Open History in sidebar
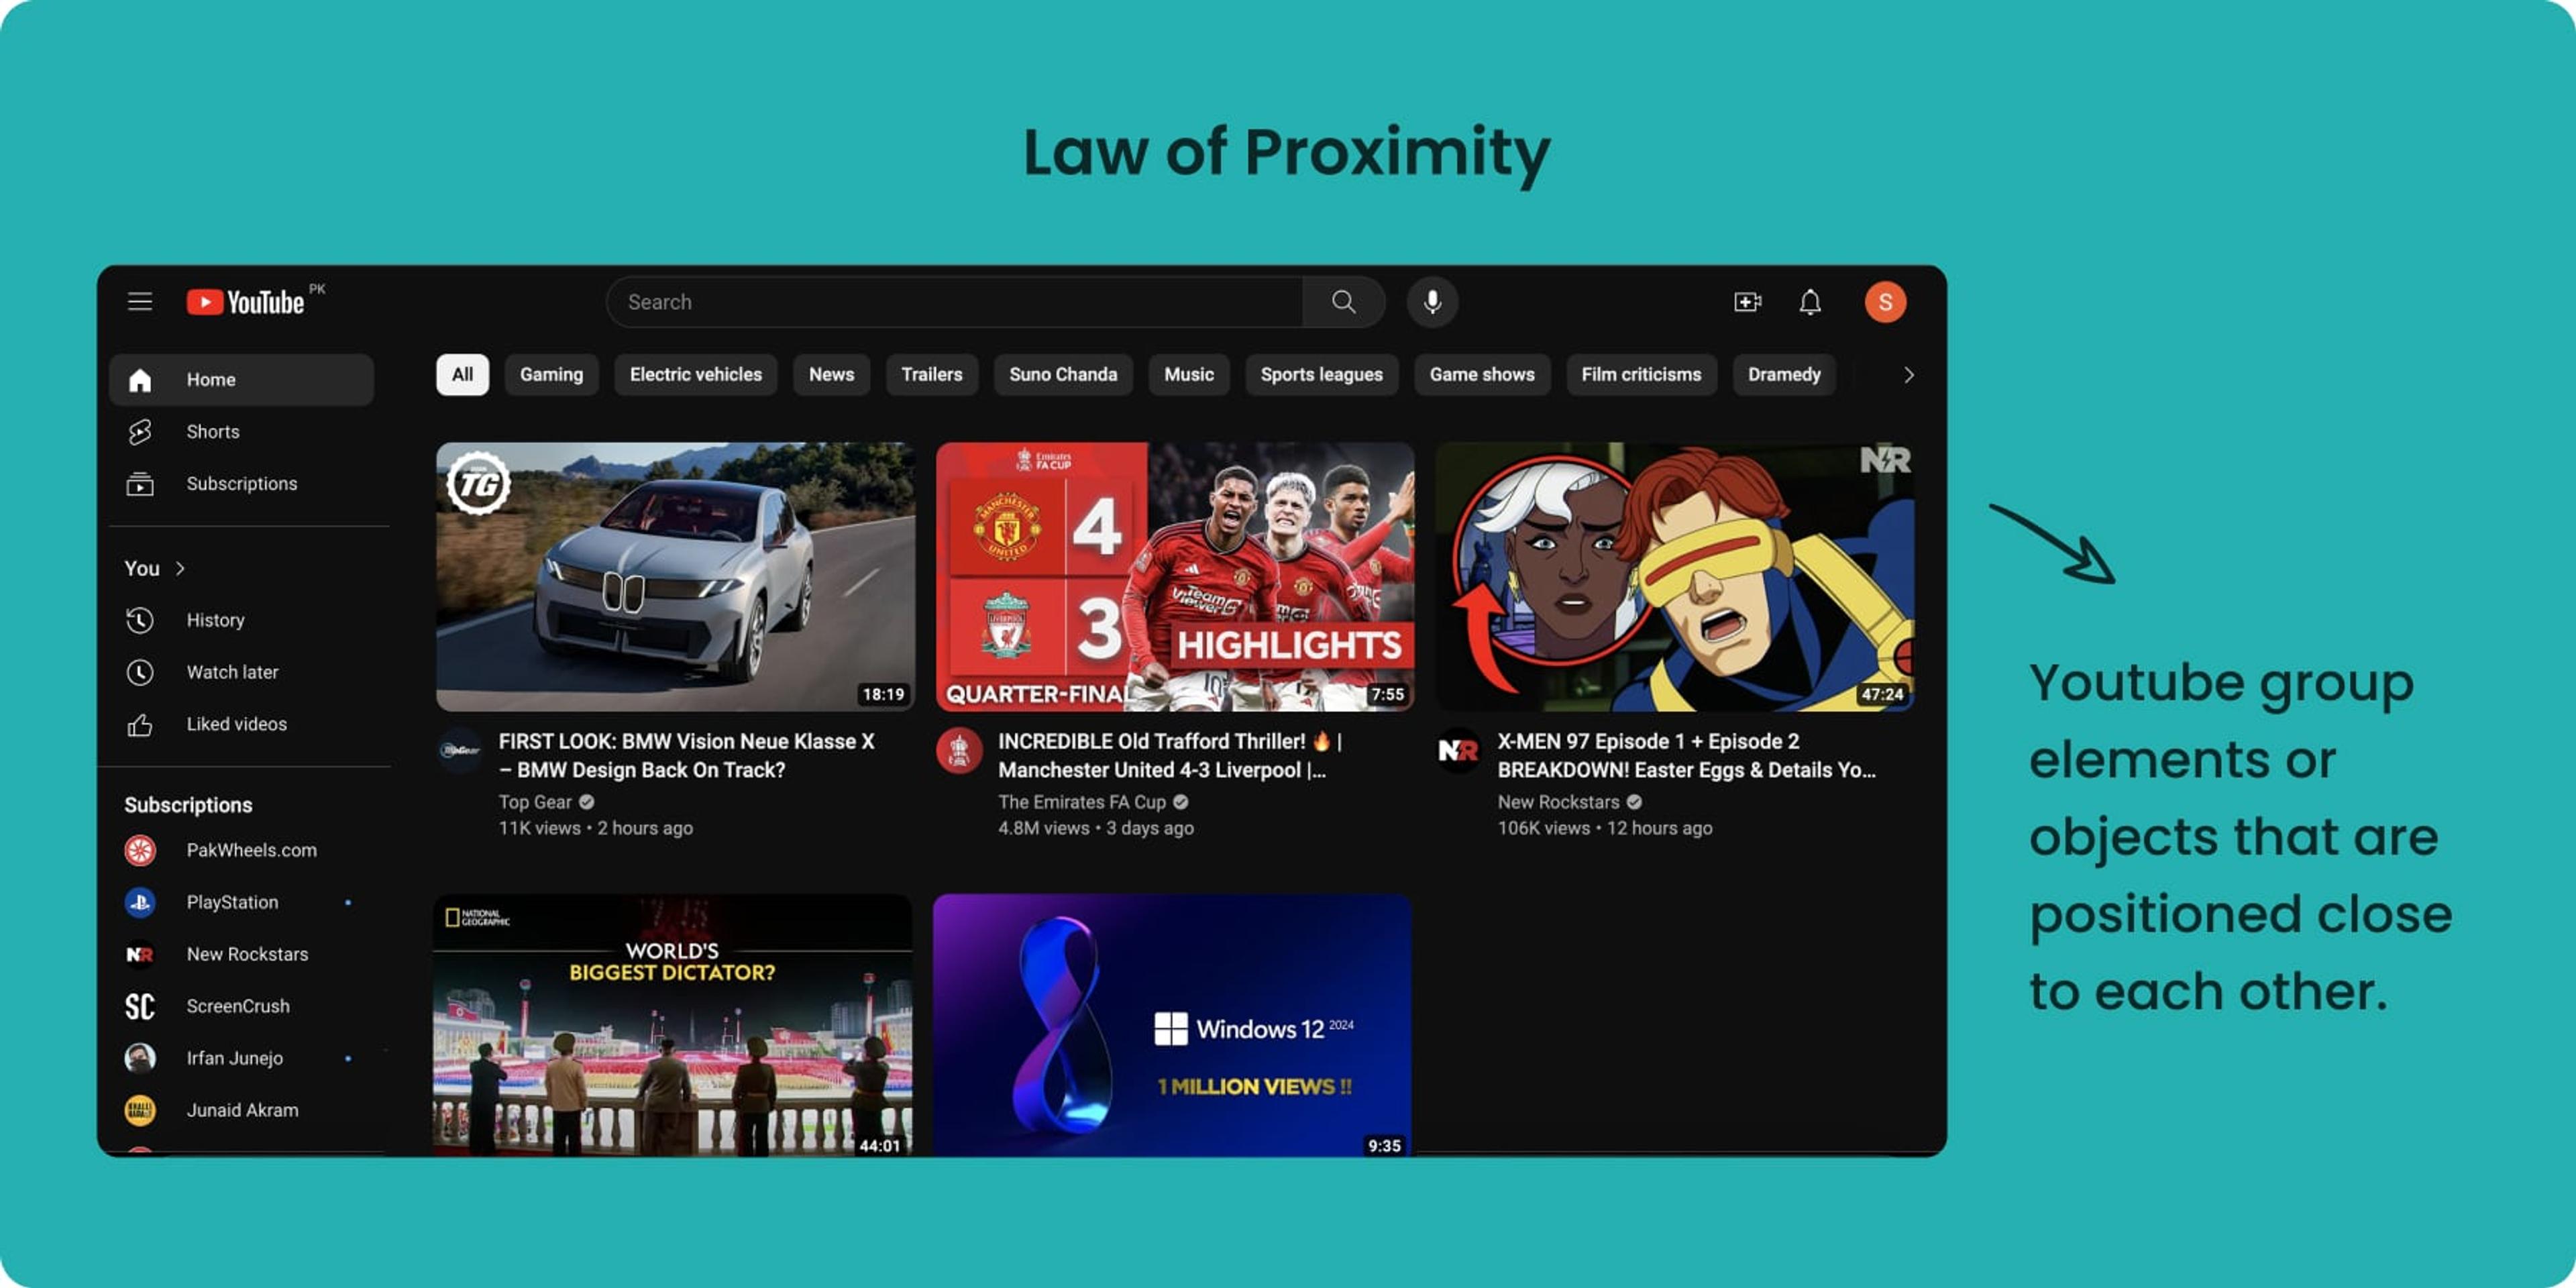Image resolution: width=2576 pixels, height=1288 pixels. pyautogui.click(x=241, y=620)
